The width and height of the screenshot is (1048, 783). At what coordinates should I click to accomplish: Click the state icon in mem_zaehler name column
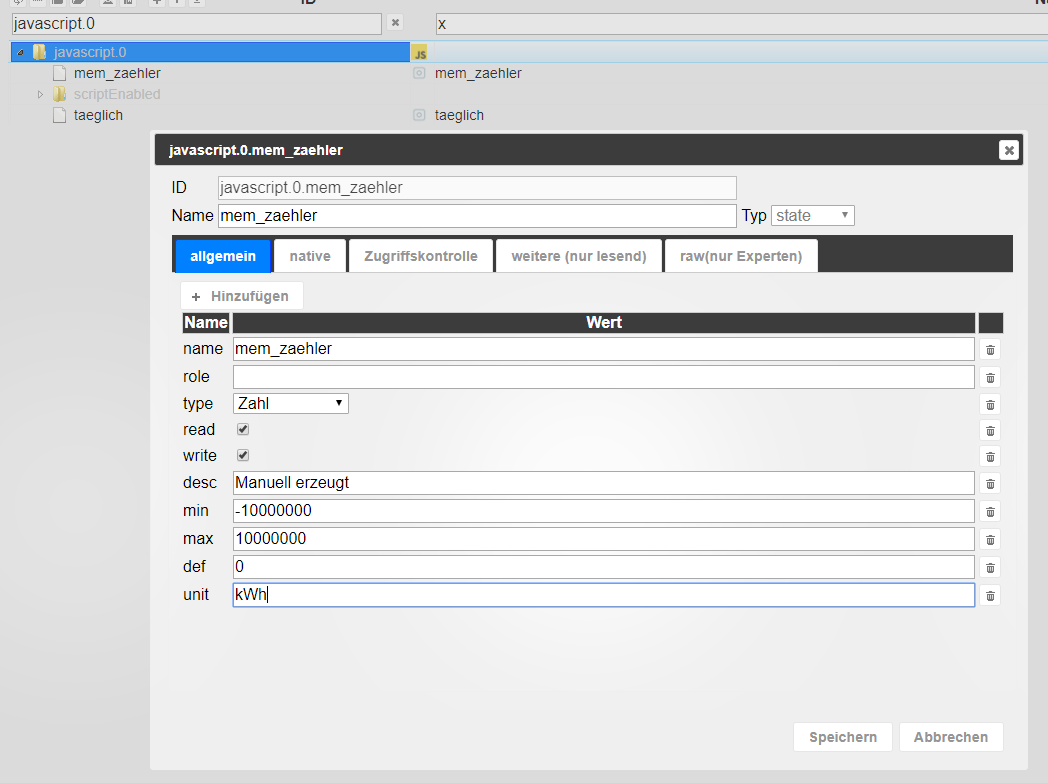[x=419, y=73]
